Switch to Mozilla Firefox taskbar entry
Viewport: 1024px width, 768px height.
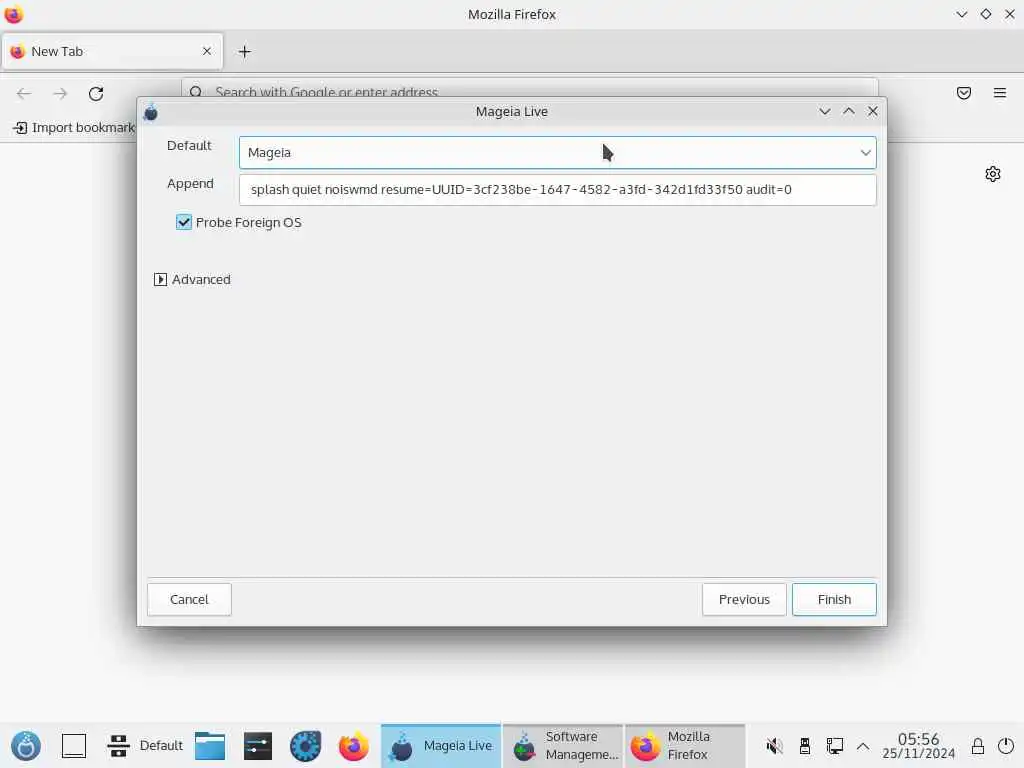[685, 746]
